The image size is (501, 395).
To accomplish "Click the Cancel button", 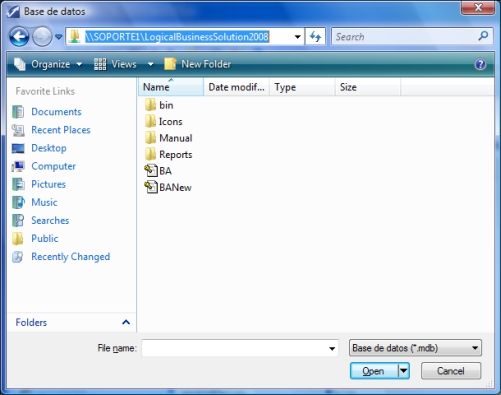I will tap(451, 371).
